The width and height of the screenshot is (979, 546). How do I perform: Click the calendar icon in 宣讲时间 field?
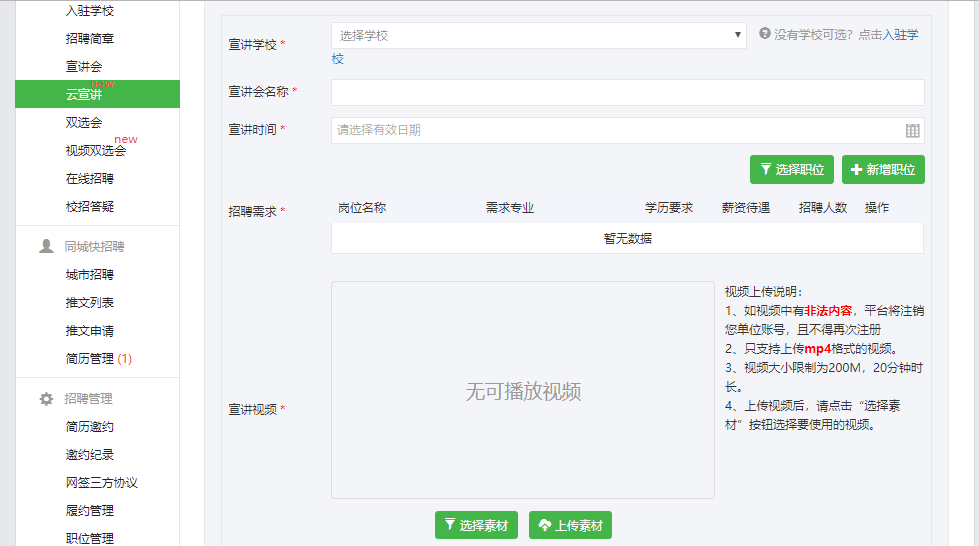click(x=912, y=130)
